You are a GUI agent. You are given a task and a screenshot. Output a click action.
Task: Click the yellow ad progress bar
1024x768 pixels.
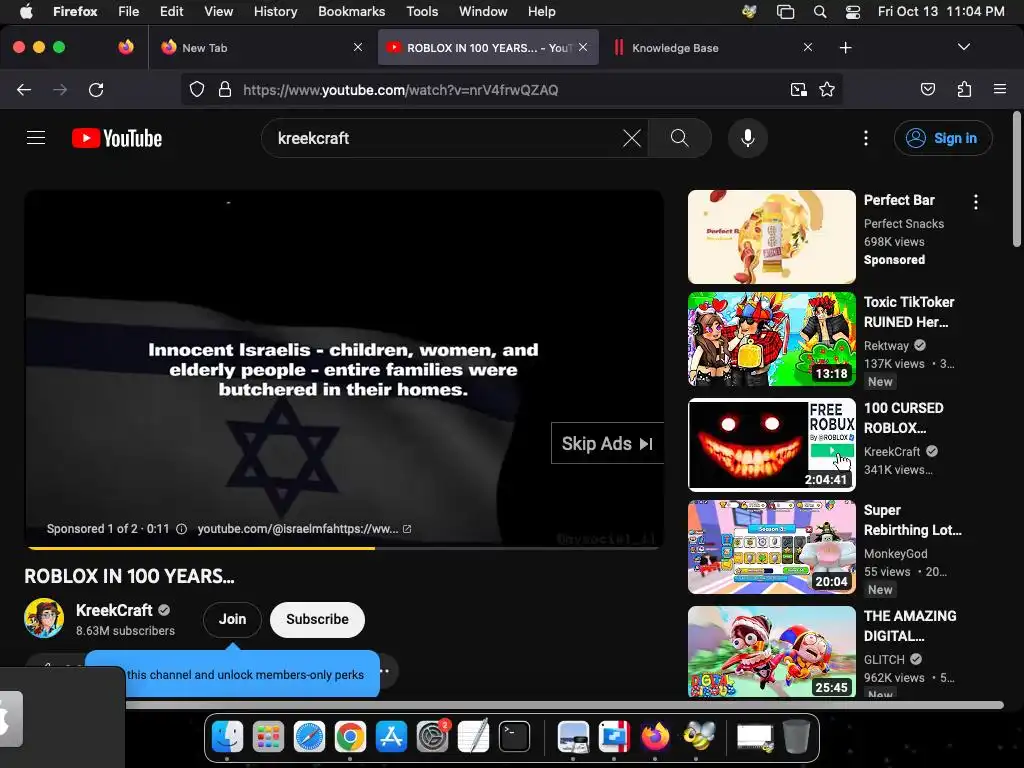[x=201, y=548]
